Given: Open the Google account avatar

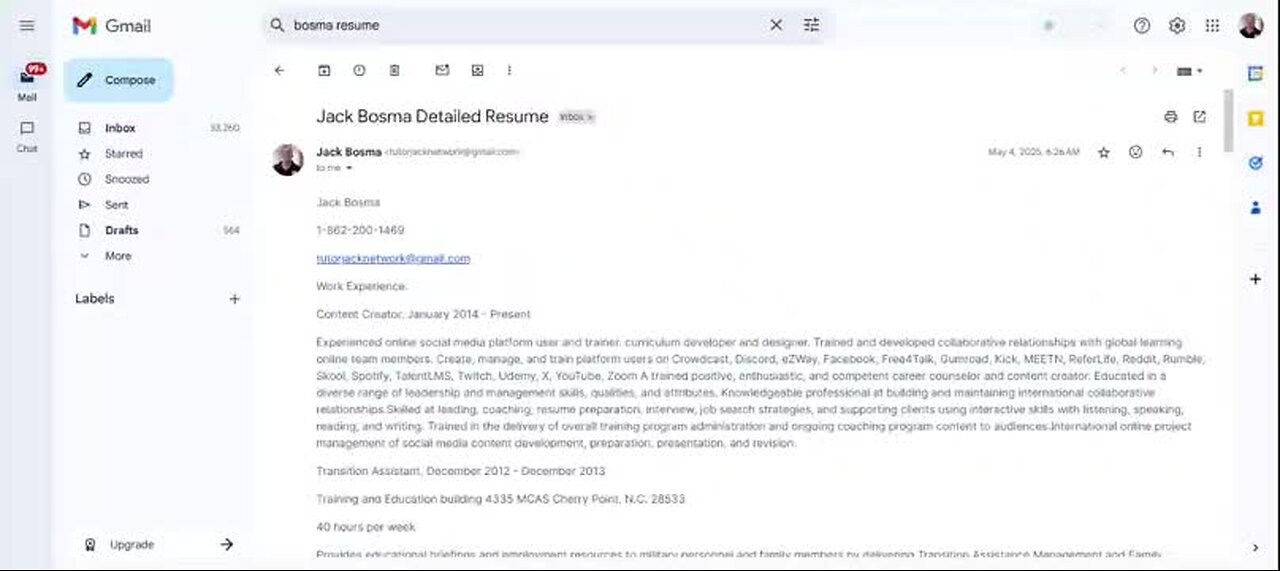Looking at the screenshot, I should coord(1251,26).
